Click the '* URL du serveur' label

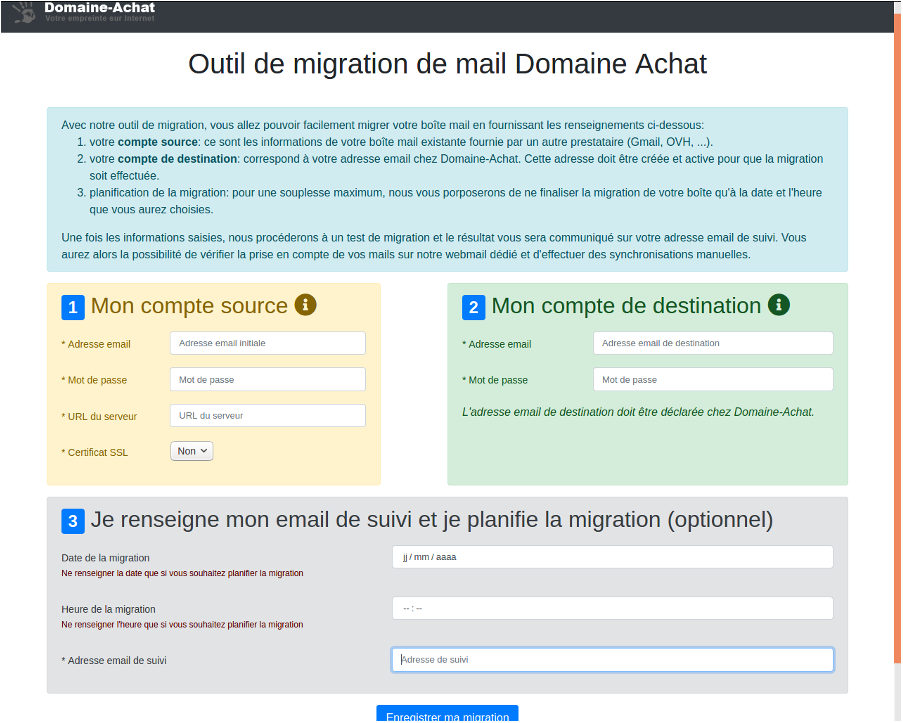99,417
